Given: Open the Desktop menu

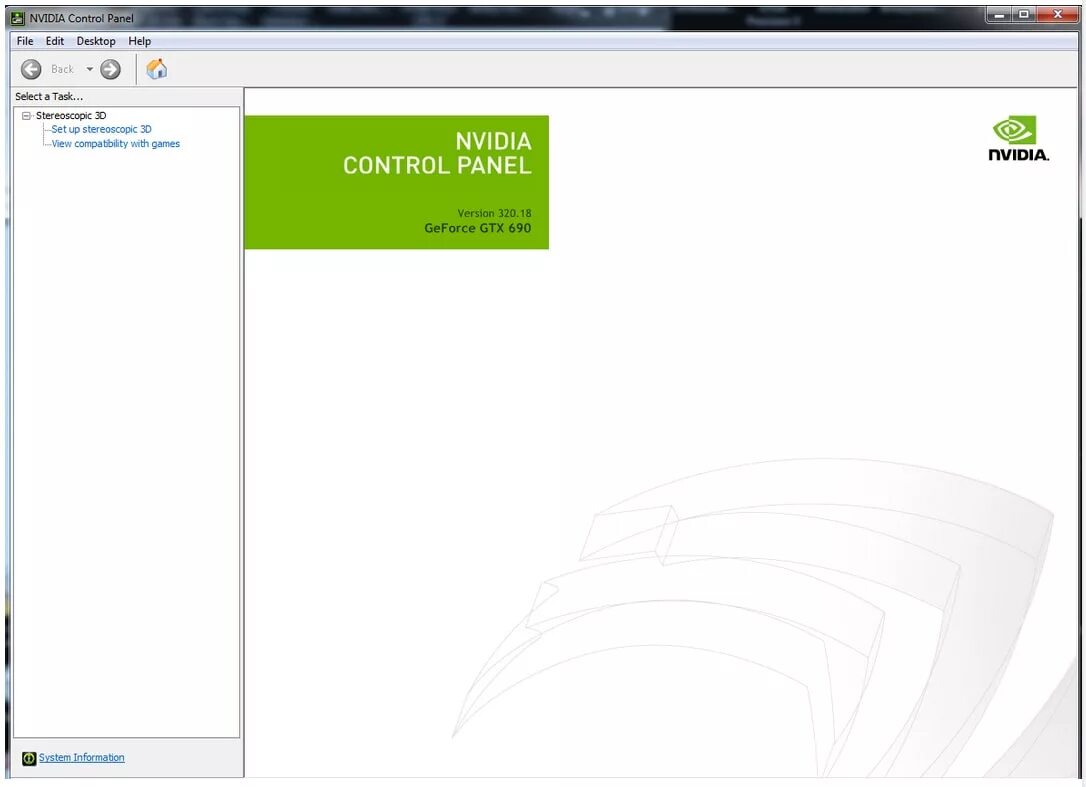Looking at the screenshot, I should pyautogui.click(x=96, y=41).
